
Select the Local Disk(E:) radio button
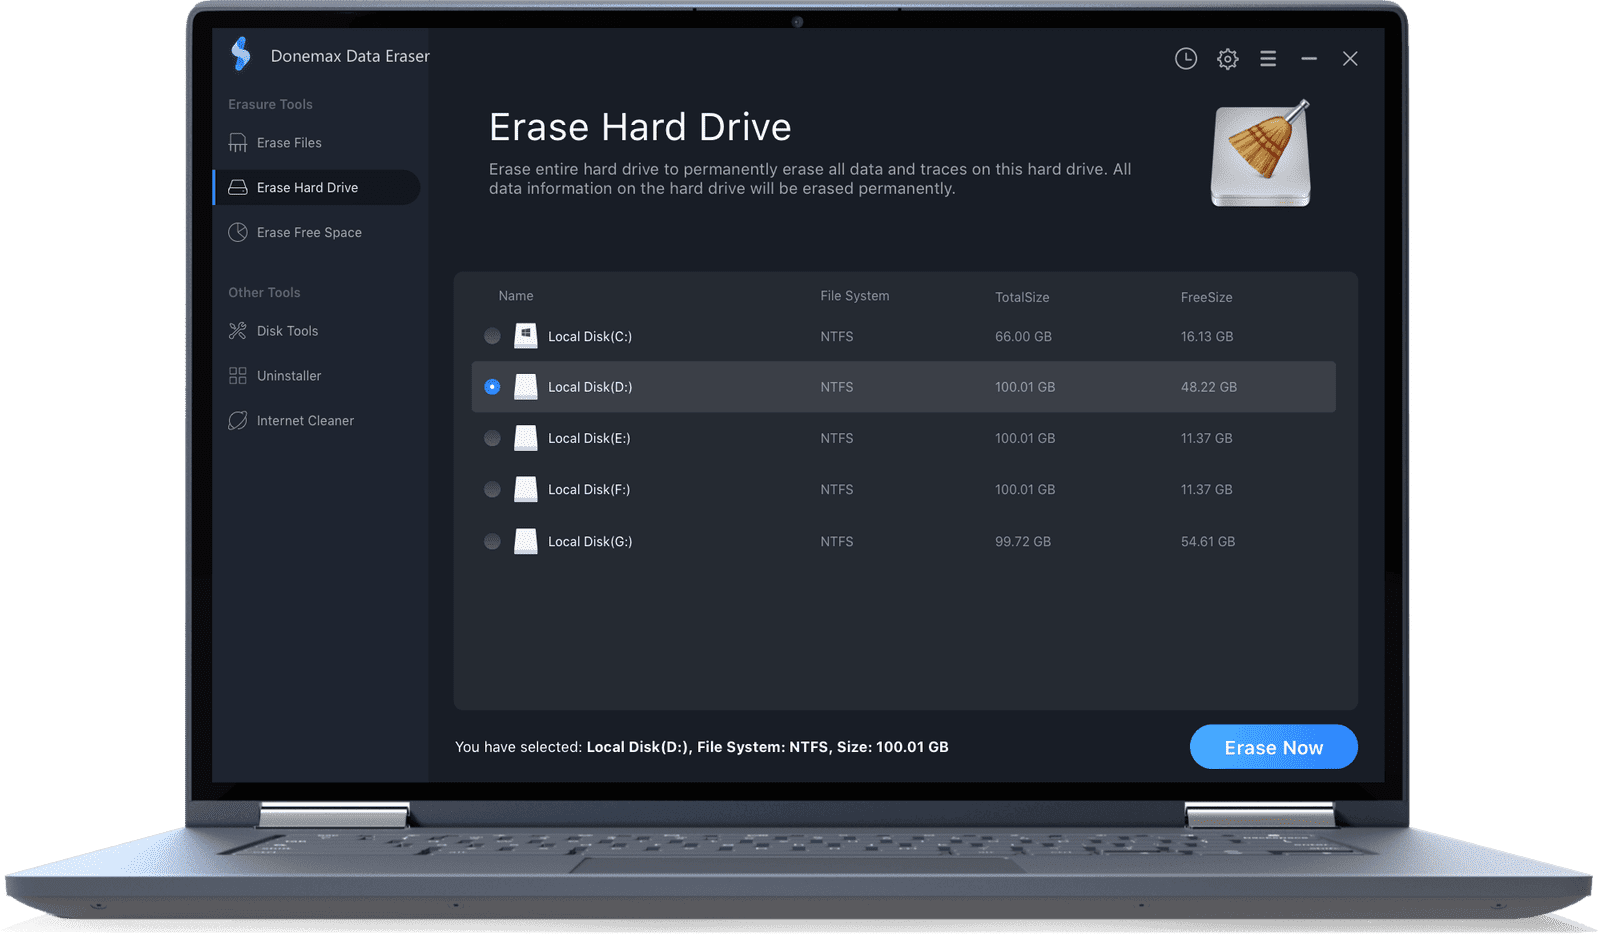(492, 438)
